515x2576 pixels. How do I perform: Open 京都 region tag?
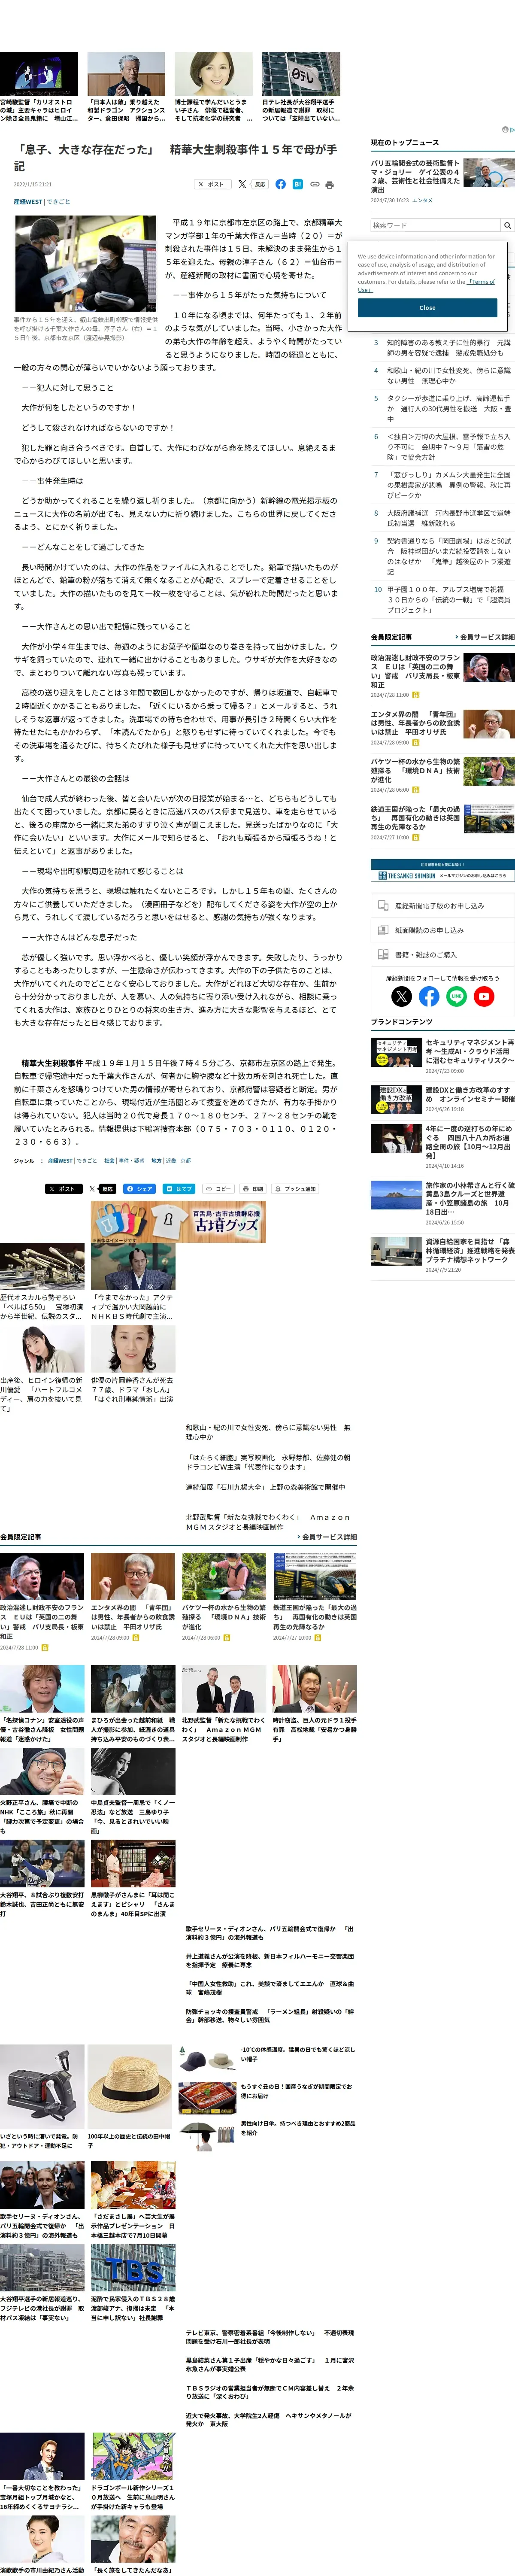(185, 1161)
